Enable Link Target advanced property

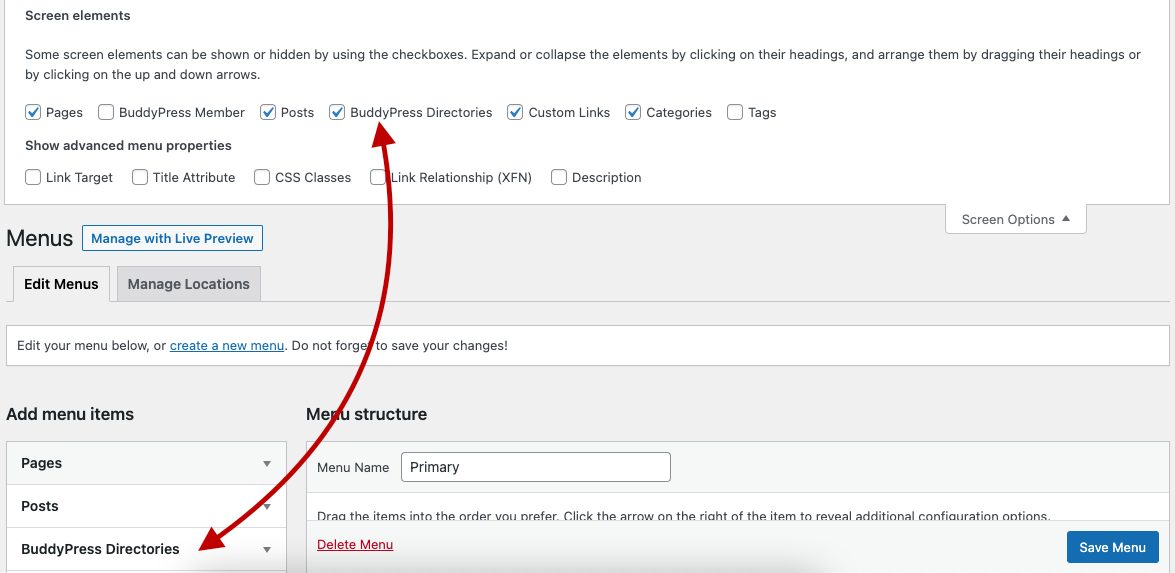coord(33,178)
